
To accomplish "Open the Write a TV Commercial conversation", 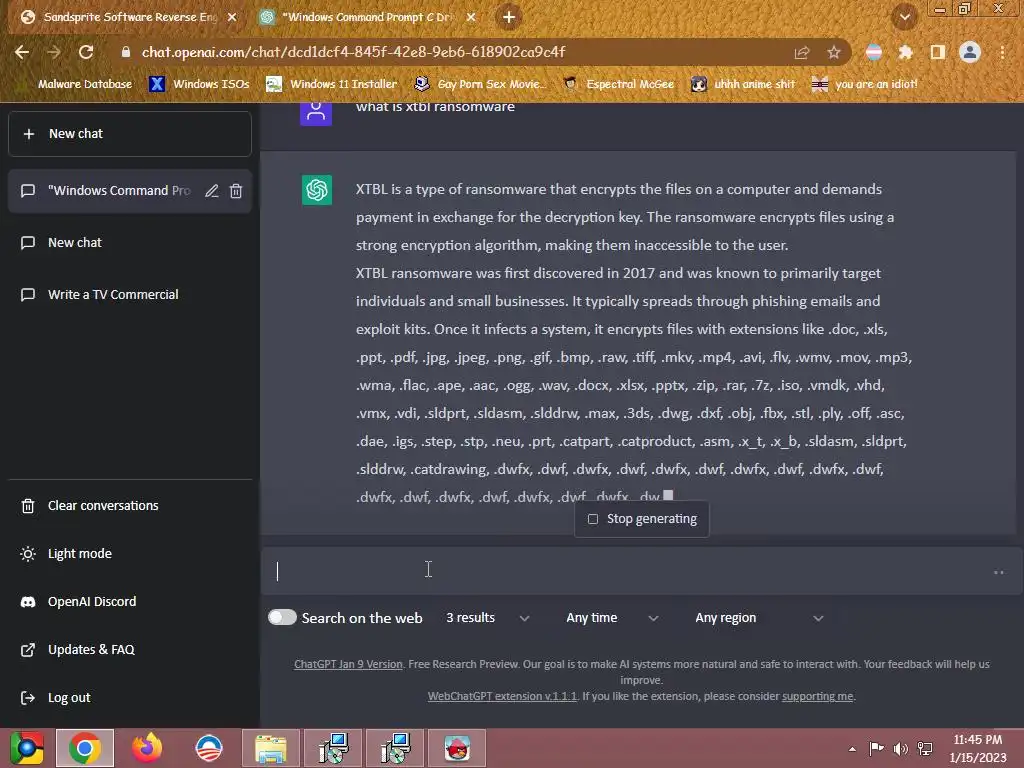I will [x=130, y=295].
